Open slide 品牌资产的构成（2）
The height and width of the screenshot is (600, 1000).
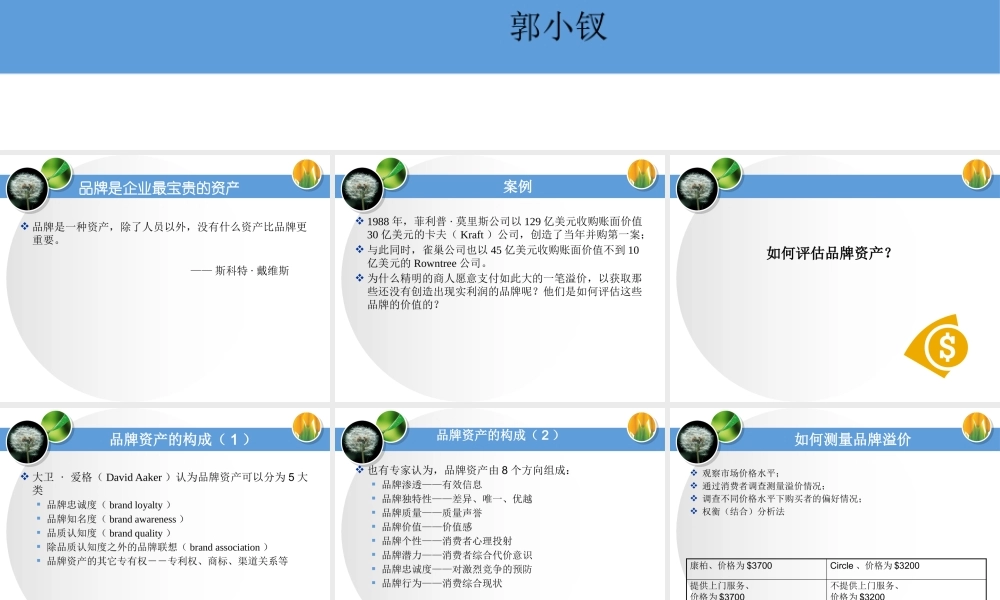tap(499, 504)
